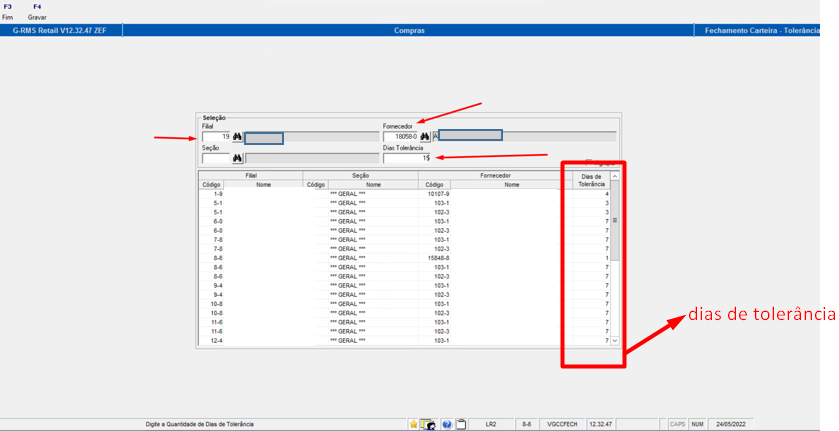Click the Código header under Fornecedor
The width and height of the screenshot is (839, 431).
coord(434,185)
